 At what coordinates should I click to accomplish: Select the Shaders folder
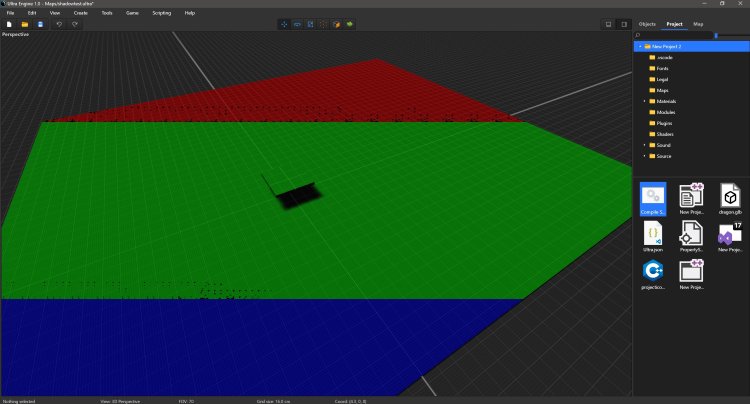665,134
